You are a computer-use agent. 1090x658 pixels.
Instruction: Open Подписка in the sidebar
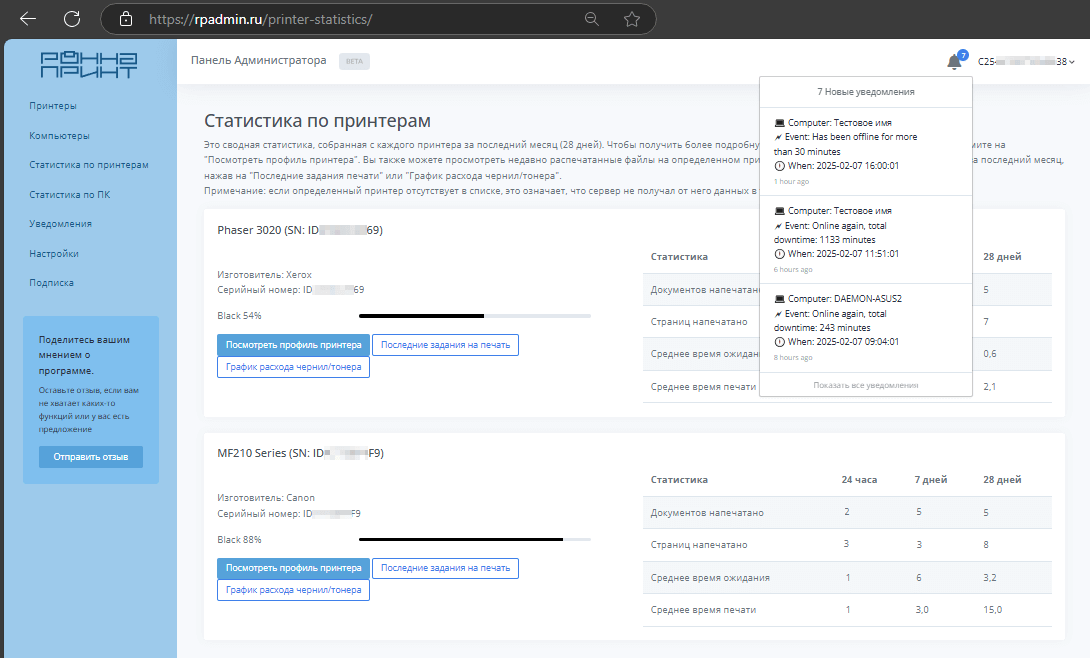coord(52,283)
